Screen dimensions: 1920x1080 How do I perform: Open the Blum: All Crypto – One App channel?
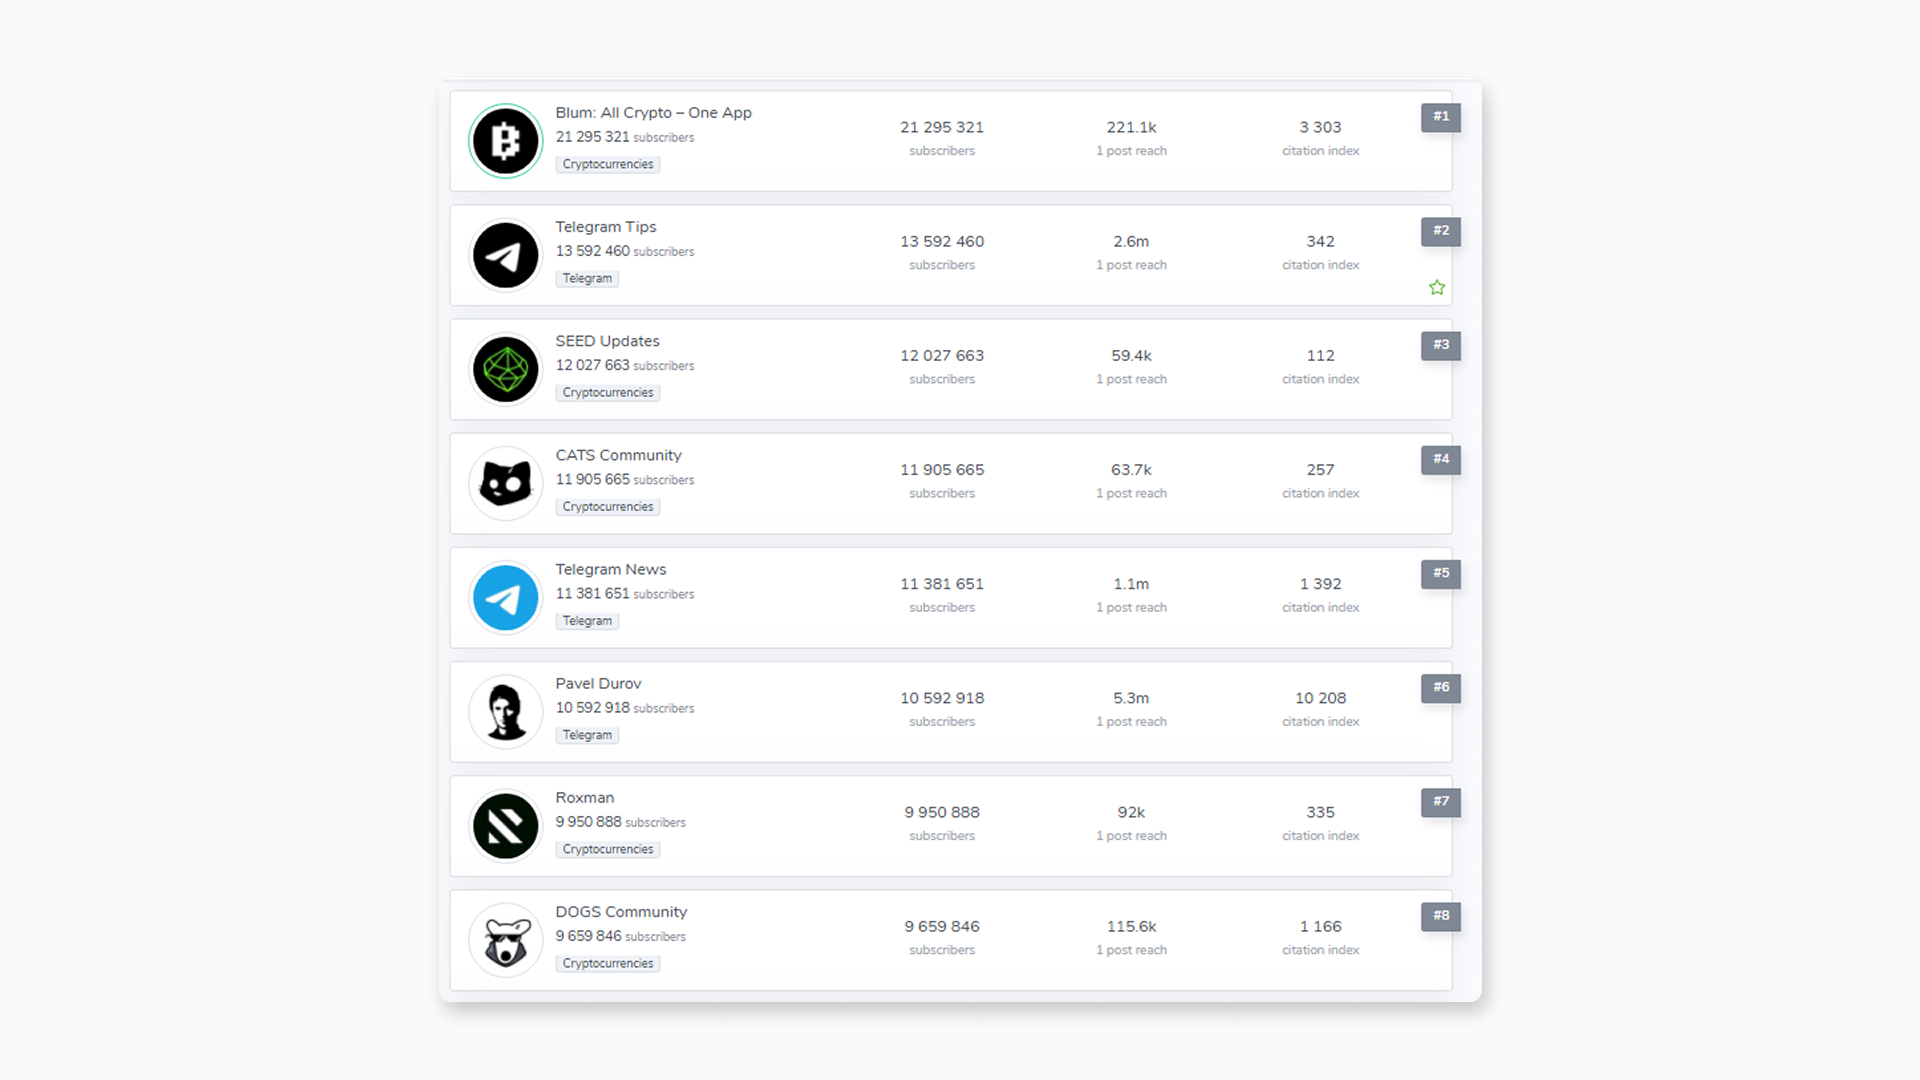[x=654, y=112]
